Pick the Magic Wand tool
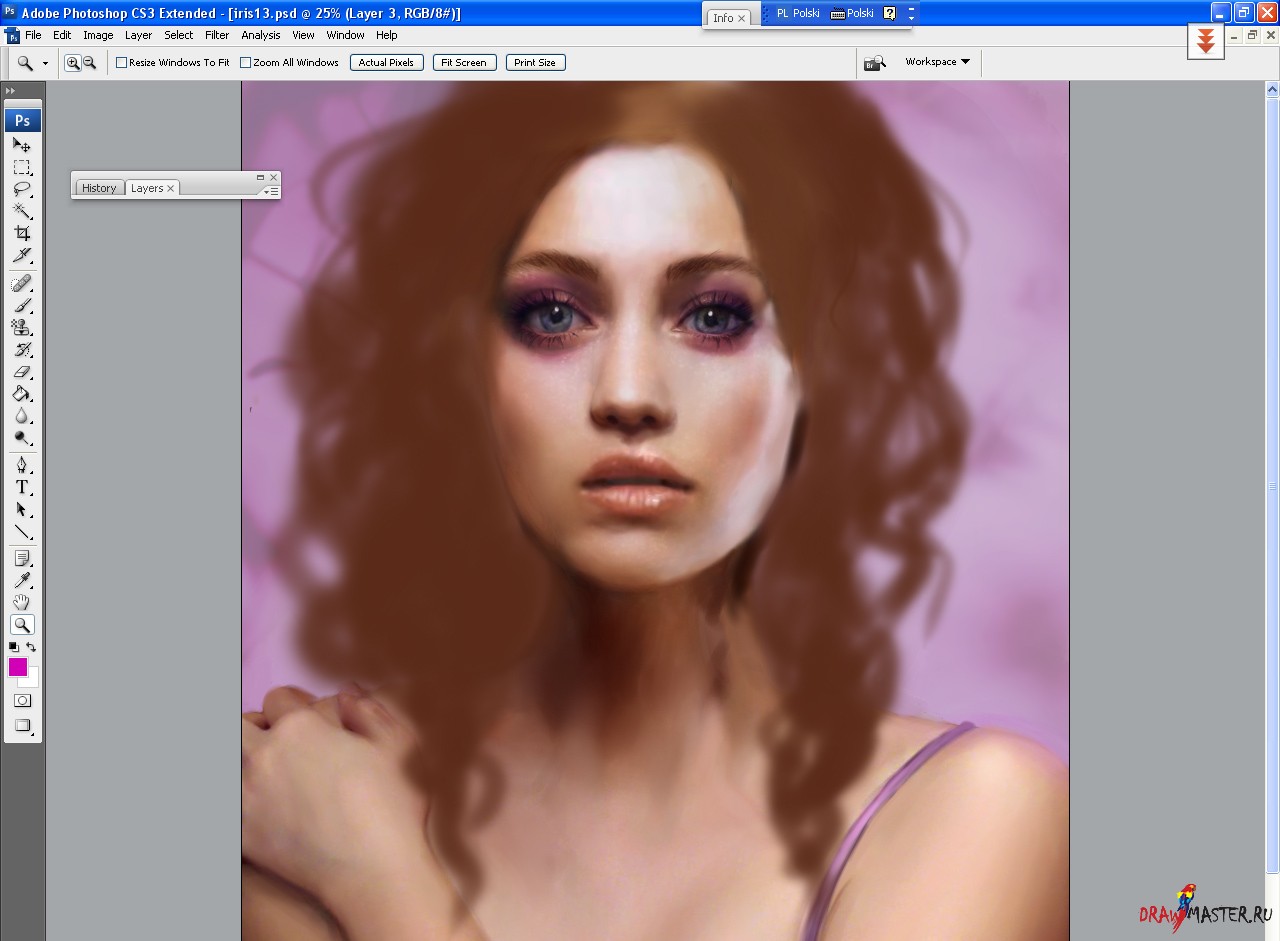Viewport: 1280px width, 941px height. [x=21, y=211]
